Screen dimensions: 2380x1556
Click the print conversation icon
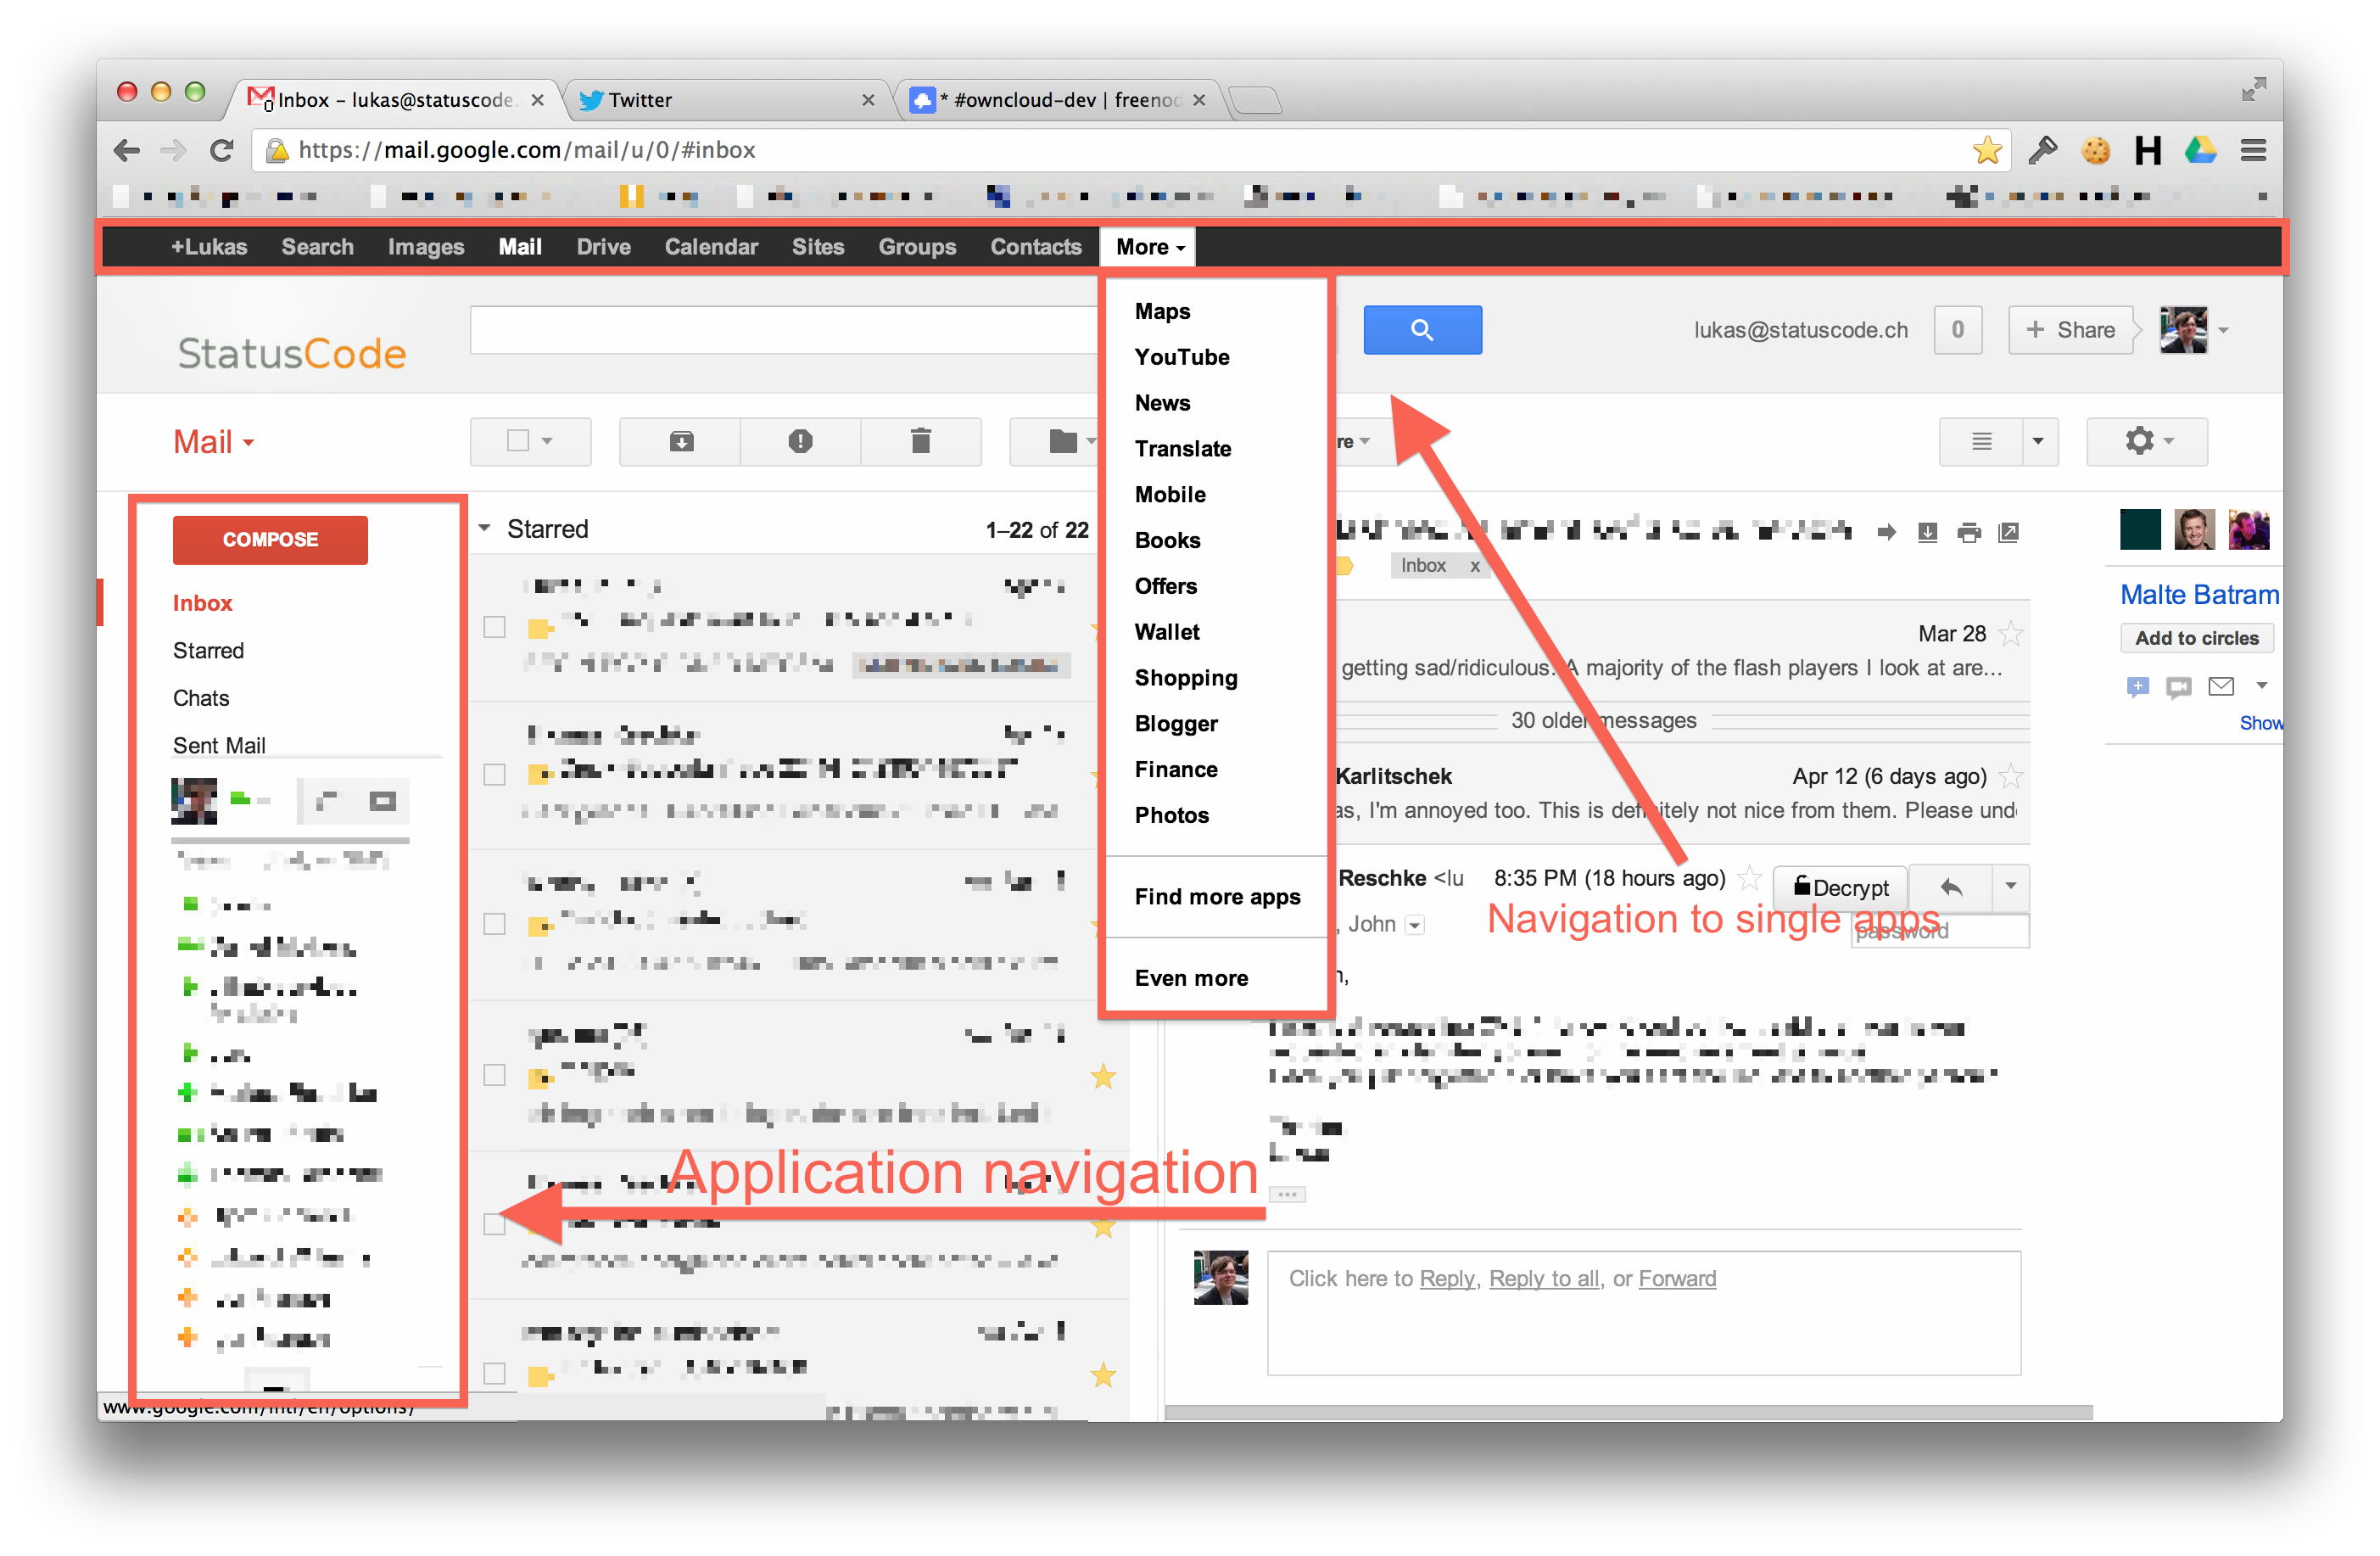tap(1969, 532)
